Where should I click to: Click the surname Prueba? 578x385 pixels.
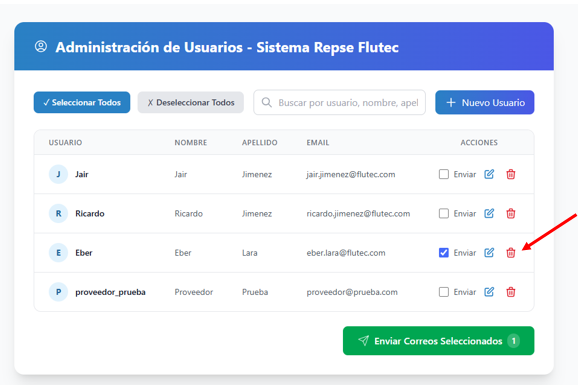pos(255,292)
